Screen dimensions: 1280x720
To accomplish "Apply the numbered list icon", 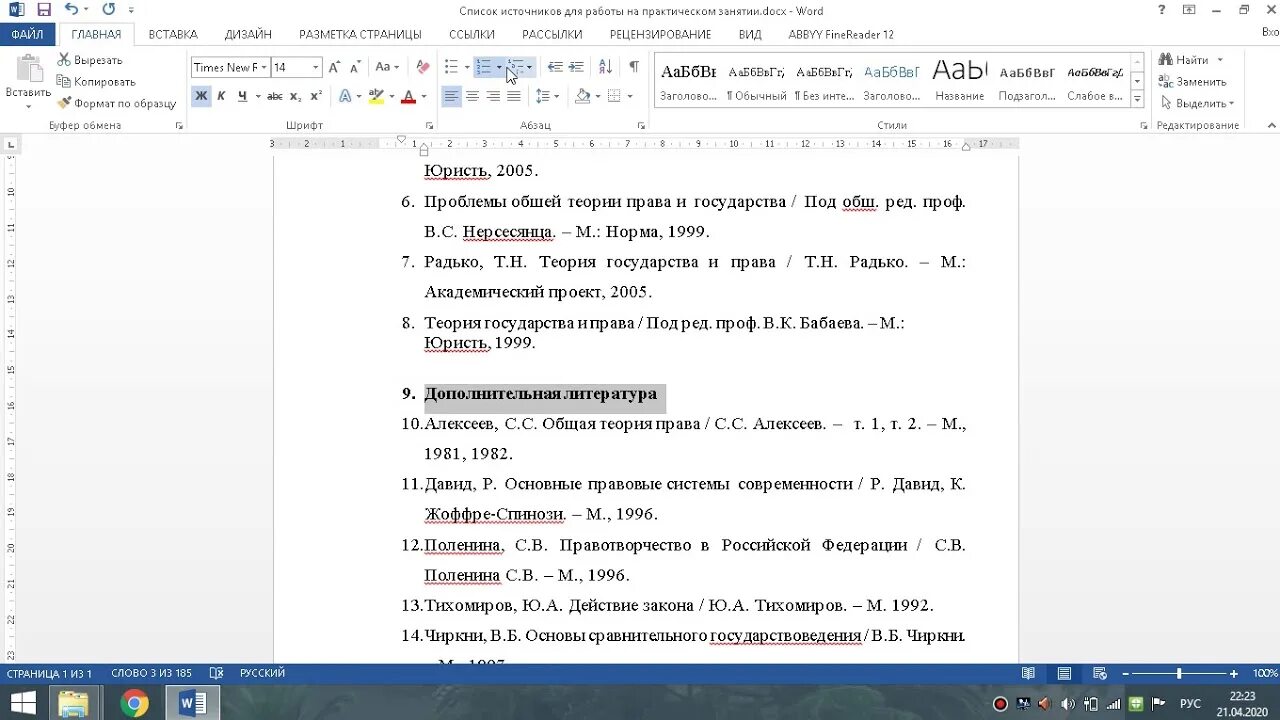I will pos(483,67).
